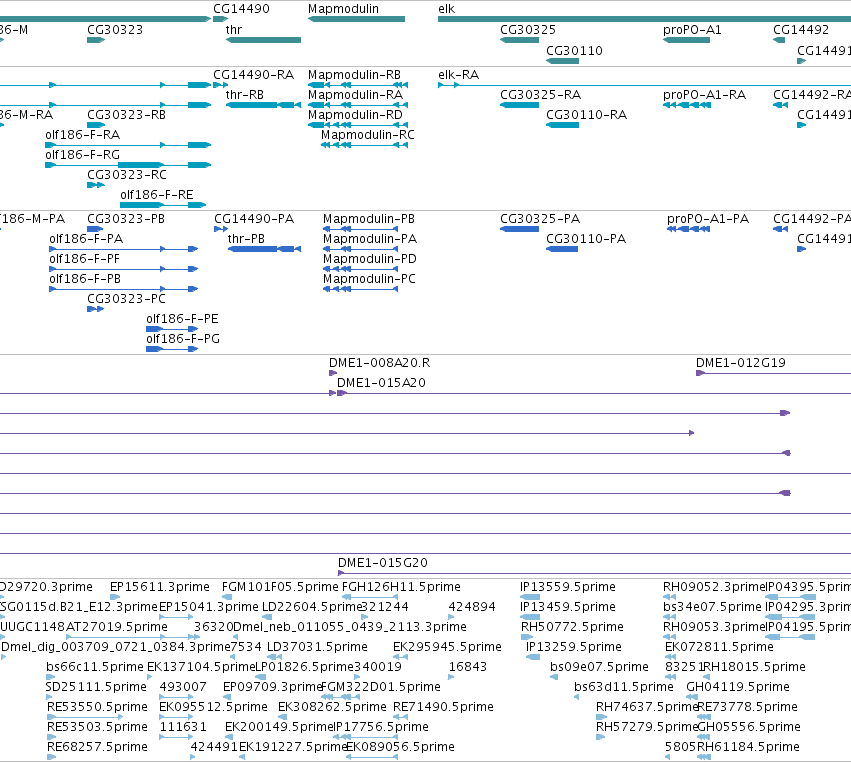Screen dimensions: 851x762
Task: Click the elk gene name
Action: 446,9
